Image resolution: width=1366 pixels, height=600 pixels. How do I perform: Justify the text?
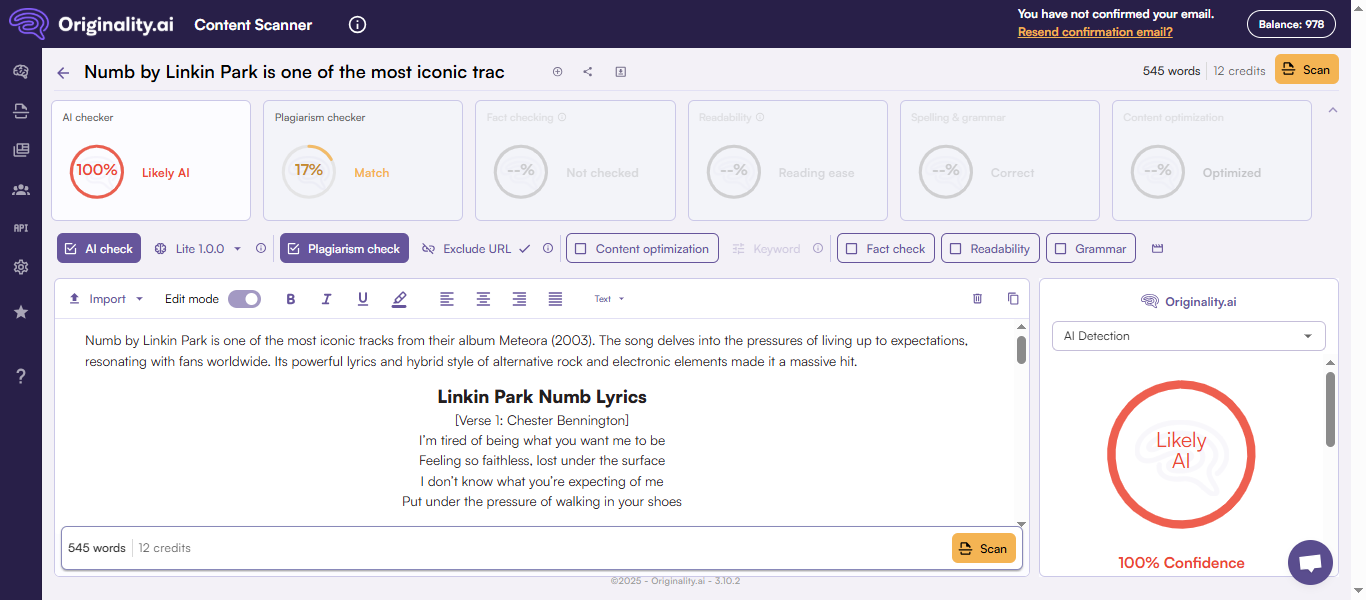(555, 299)
